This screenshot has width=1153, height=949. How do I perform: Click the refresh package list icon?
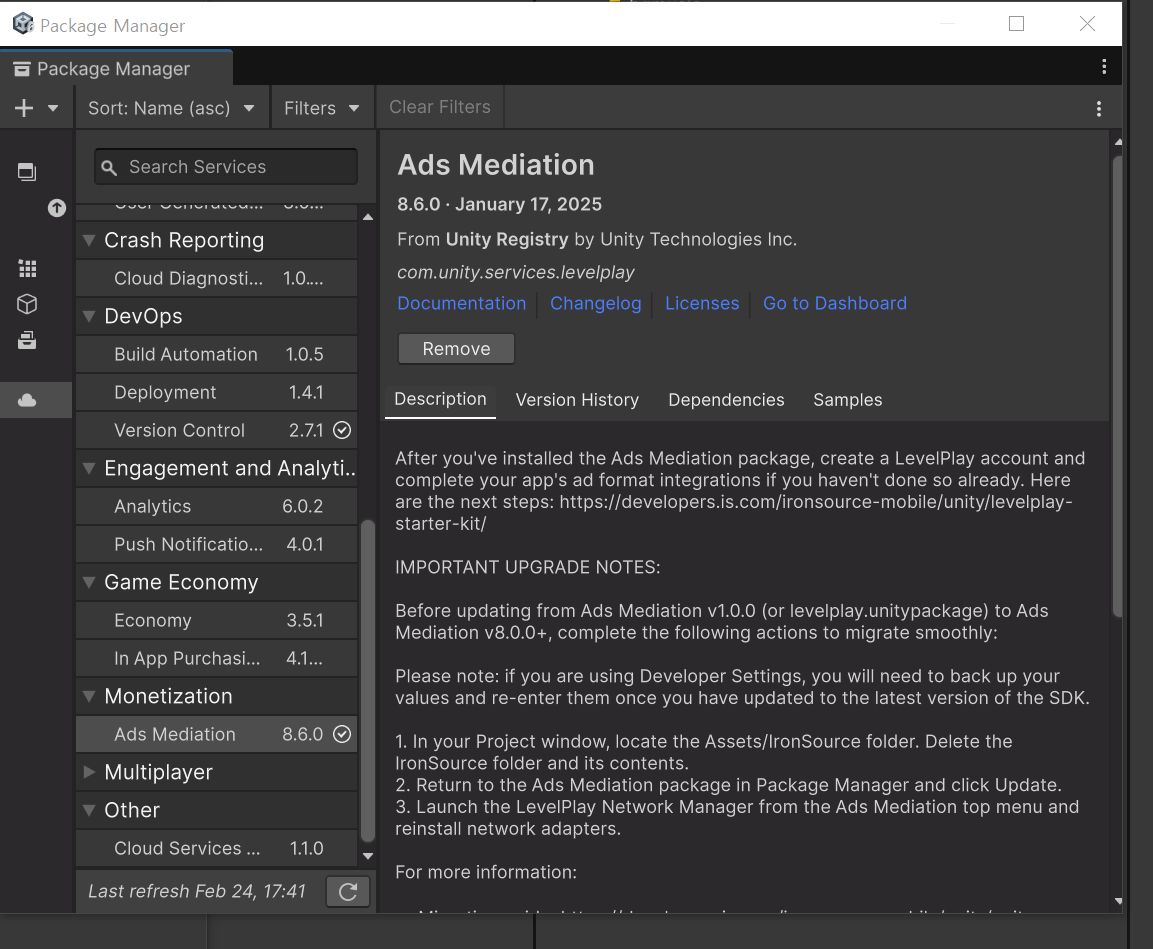348,892
